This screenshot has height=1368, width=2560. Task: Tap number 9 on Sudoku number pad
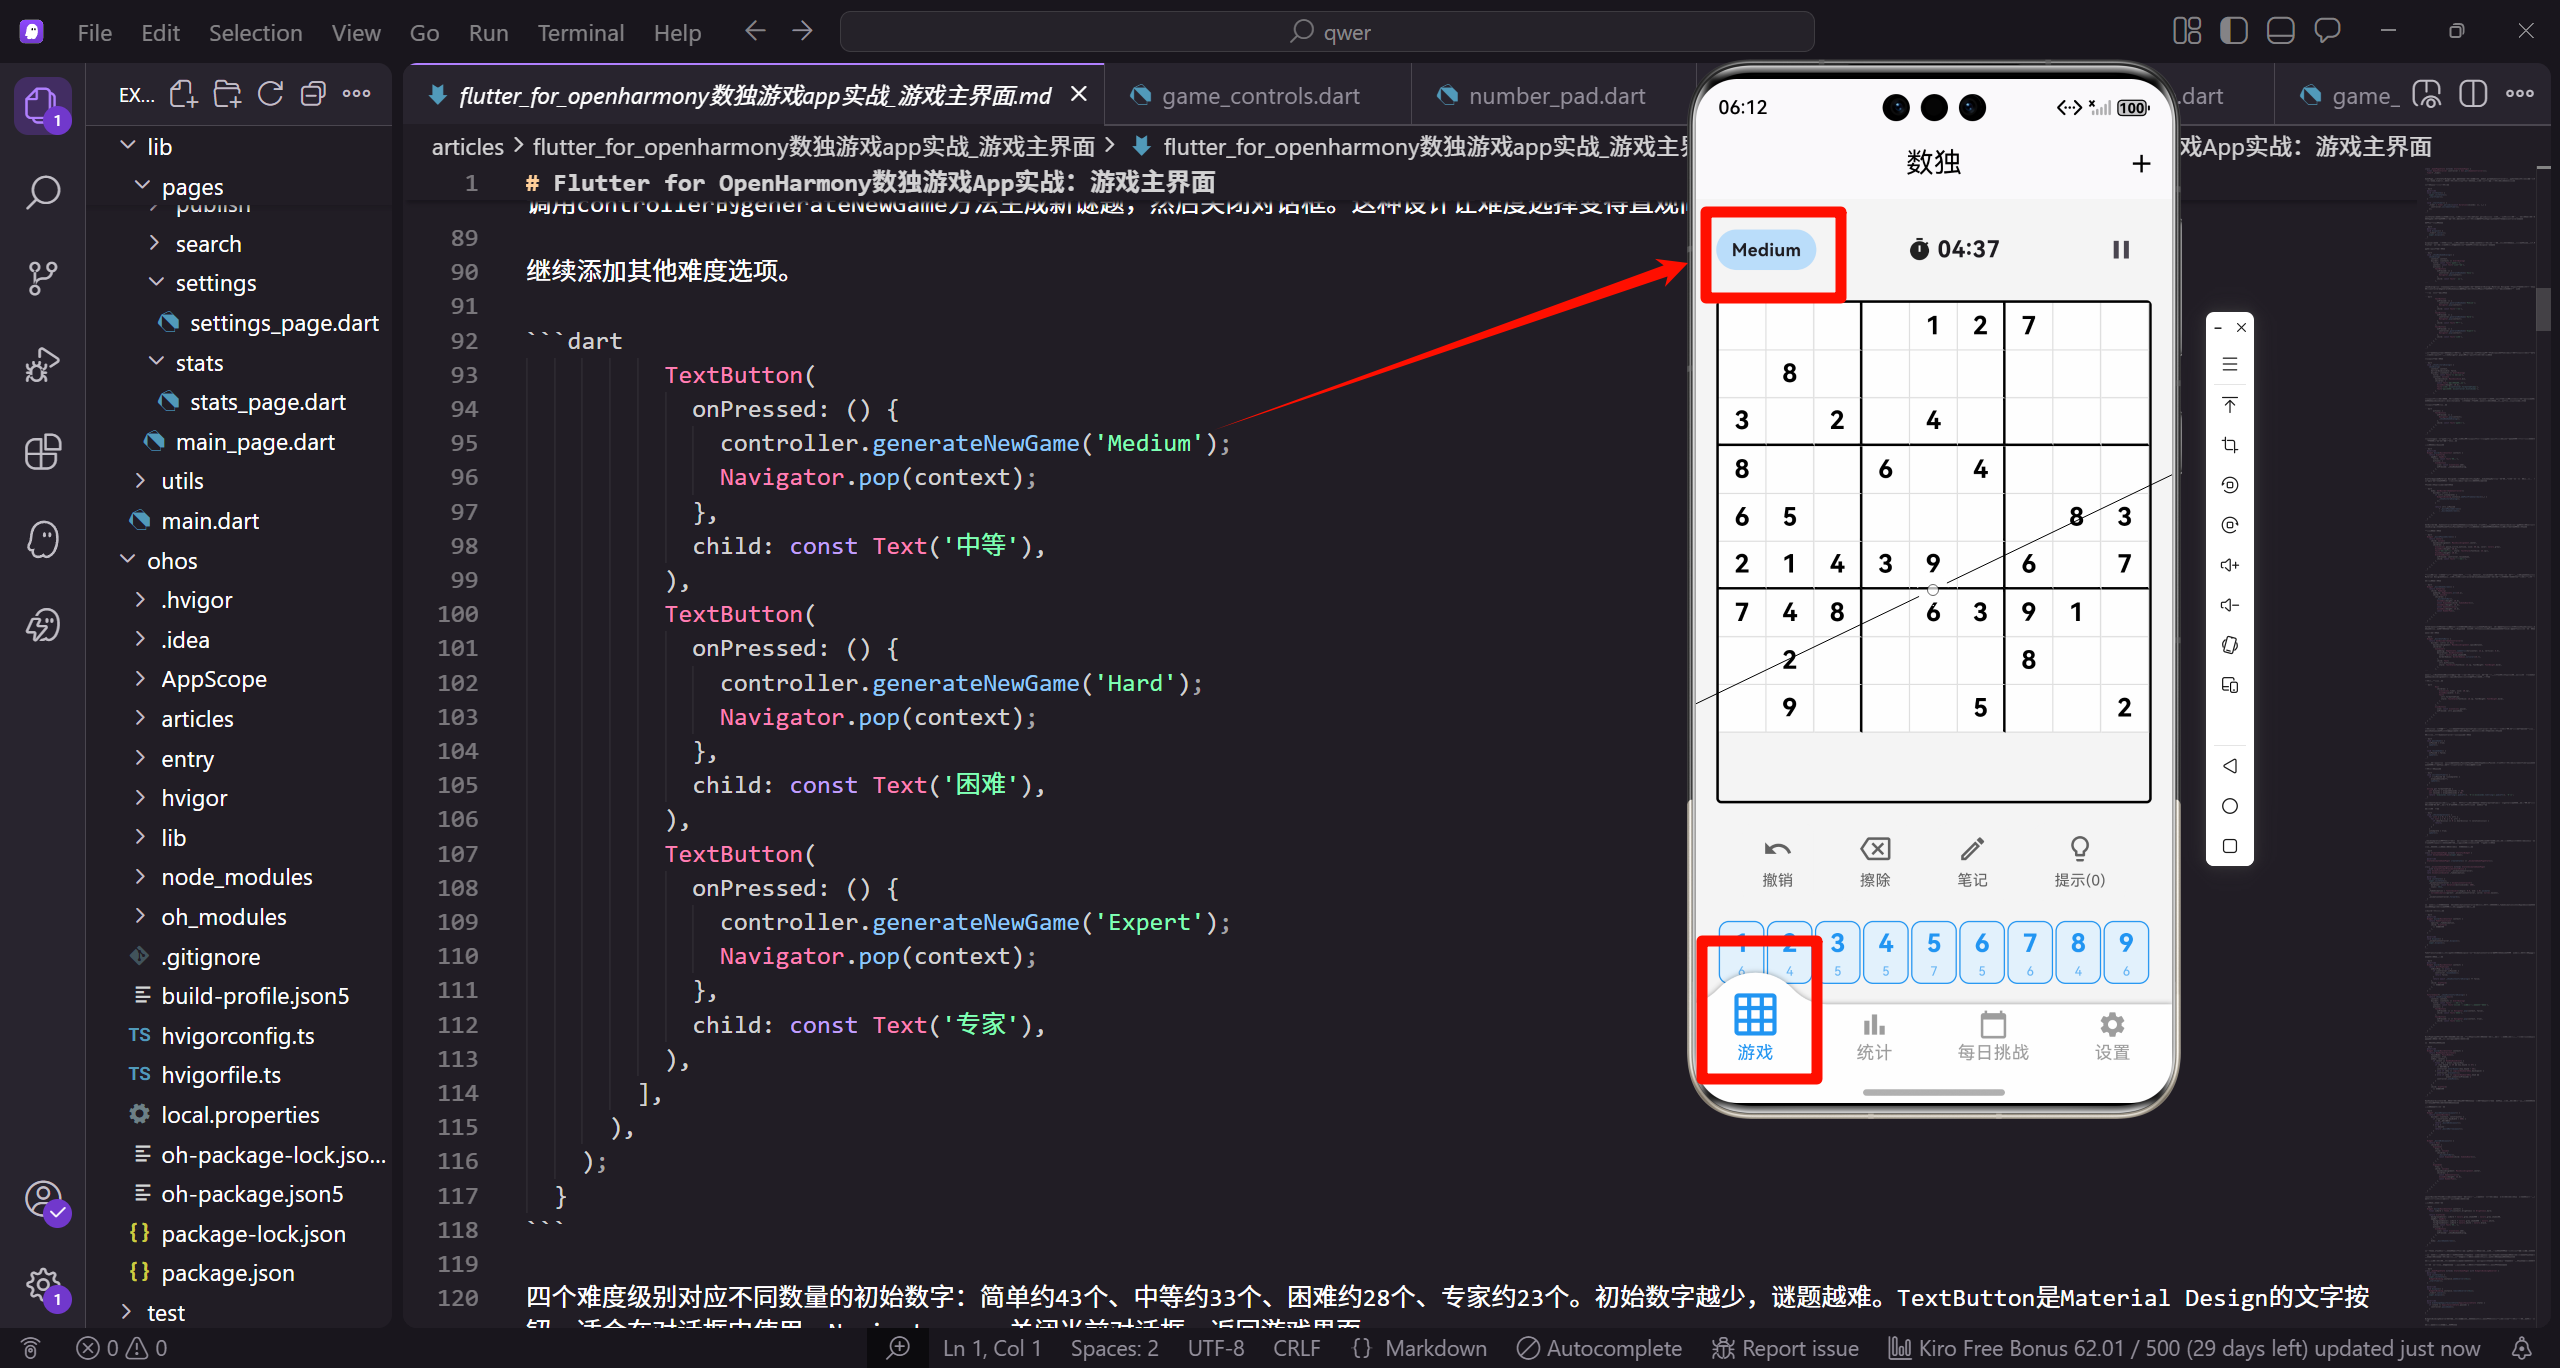(x=2126, y=953)
